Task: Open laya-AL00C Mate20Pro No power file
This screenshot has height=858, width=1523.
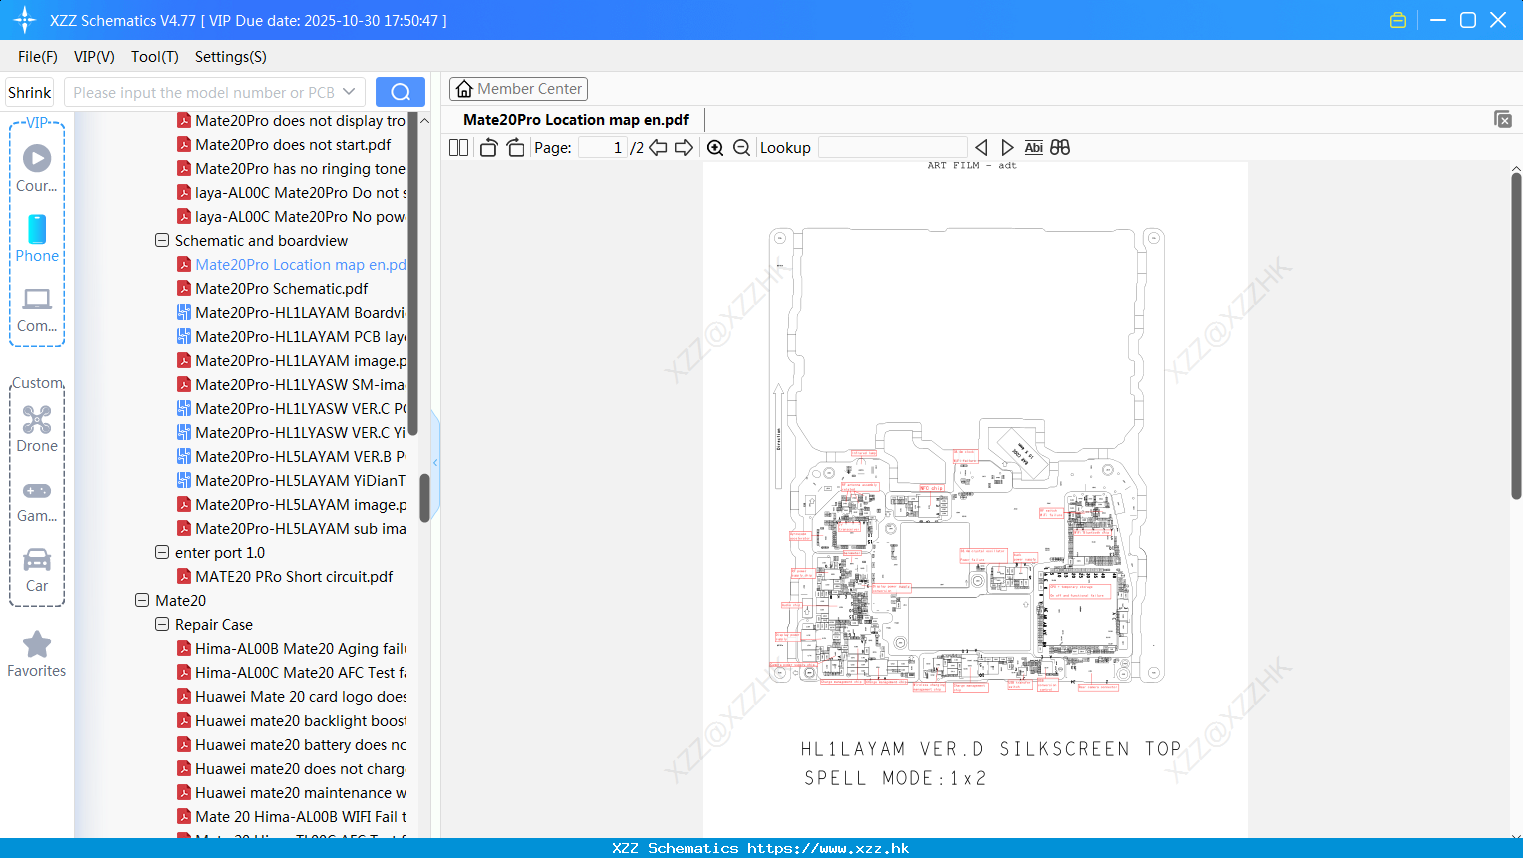Action: coord(292,217)
